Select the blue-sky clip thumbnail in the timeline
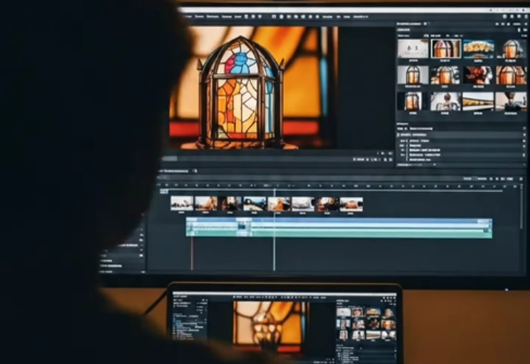The image size is (530, 364). click(255, 204)
